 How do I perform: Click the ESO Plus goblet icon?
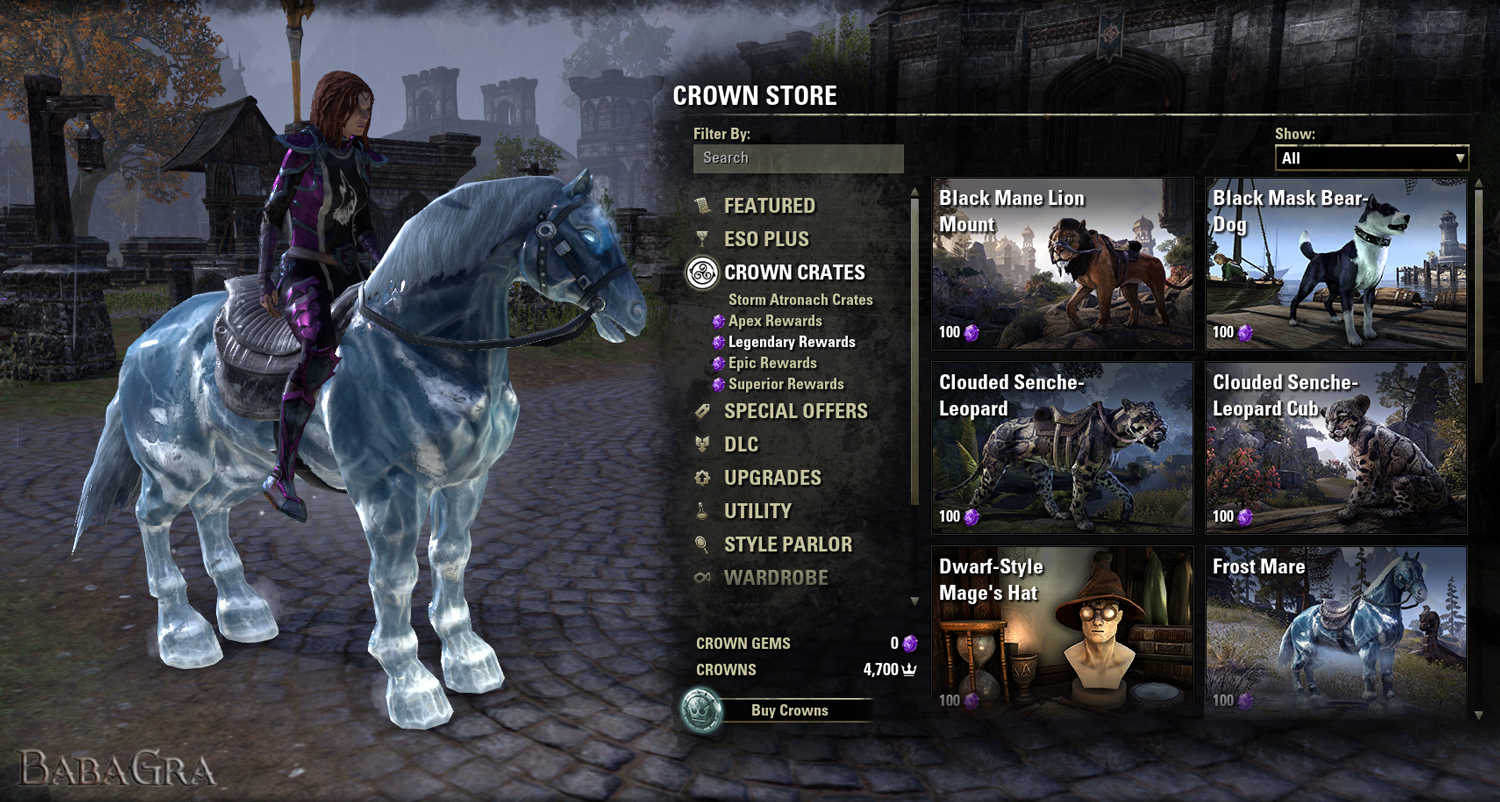(703, 239)
